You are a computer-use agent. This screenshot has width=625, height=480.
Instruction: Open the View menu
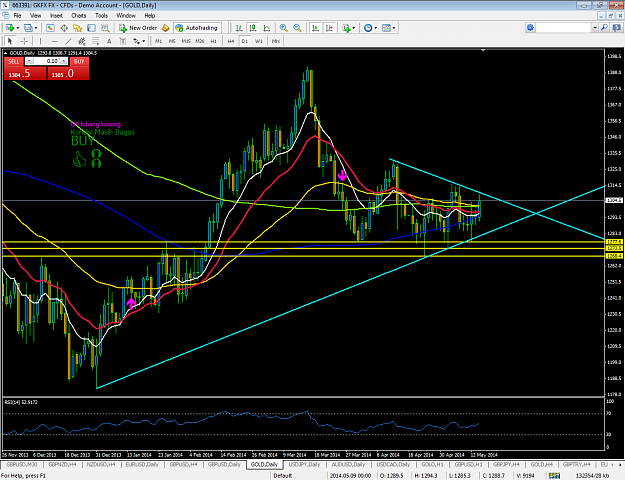(35, 16)
